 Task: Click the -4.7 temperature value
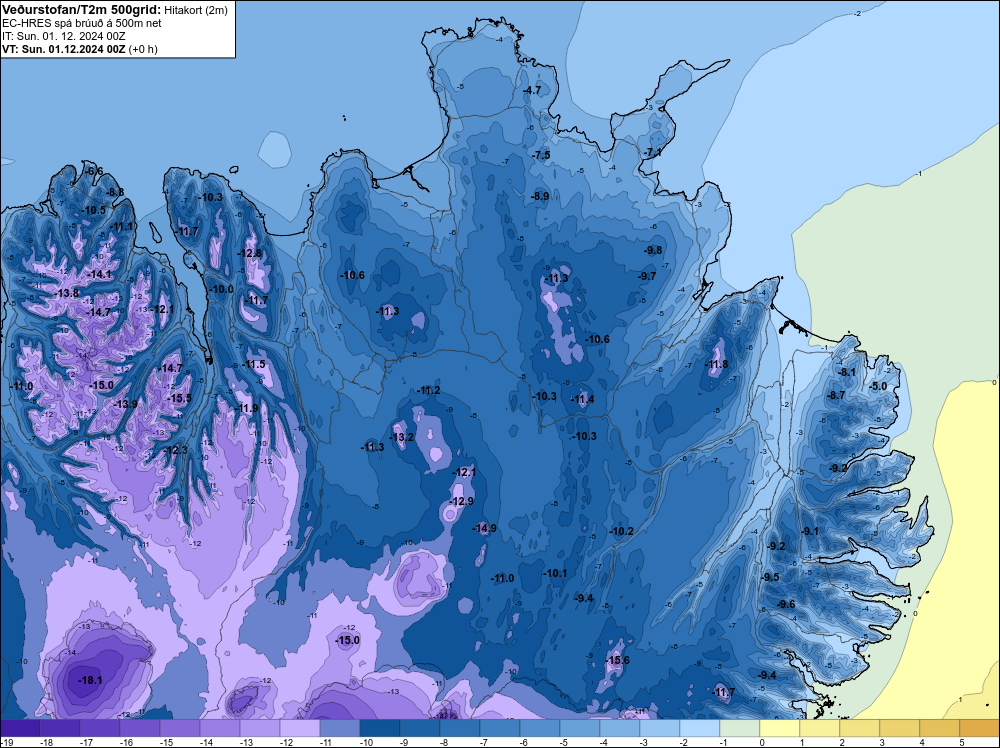(532, 91)
